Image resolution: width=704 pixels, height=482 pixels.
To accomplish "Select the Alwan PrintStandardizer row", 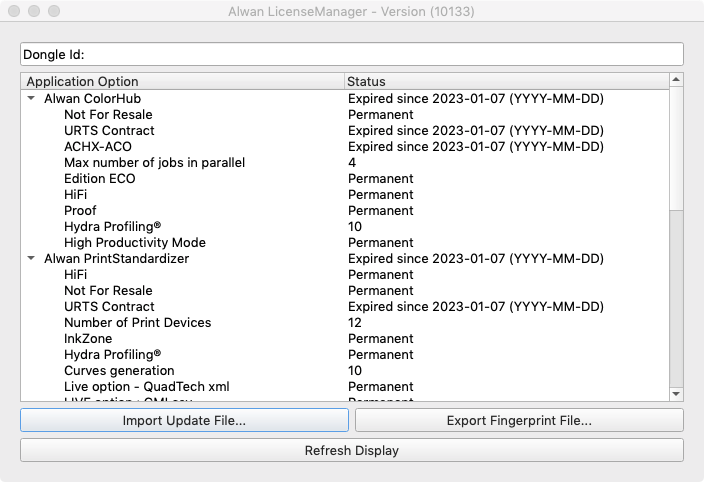I will point(345,259).
